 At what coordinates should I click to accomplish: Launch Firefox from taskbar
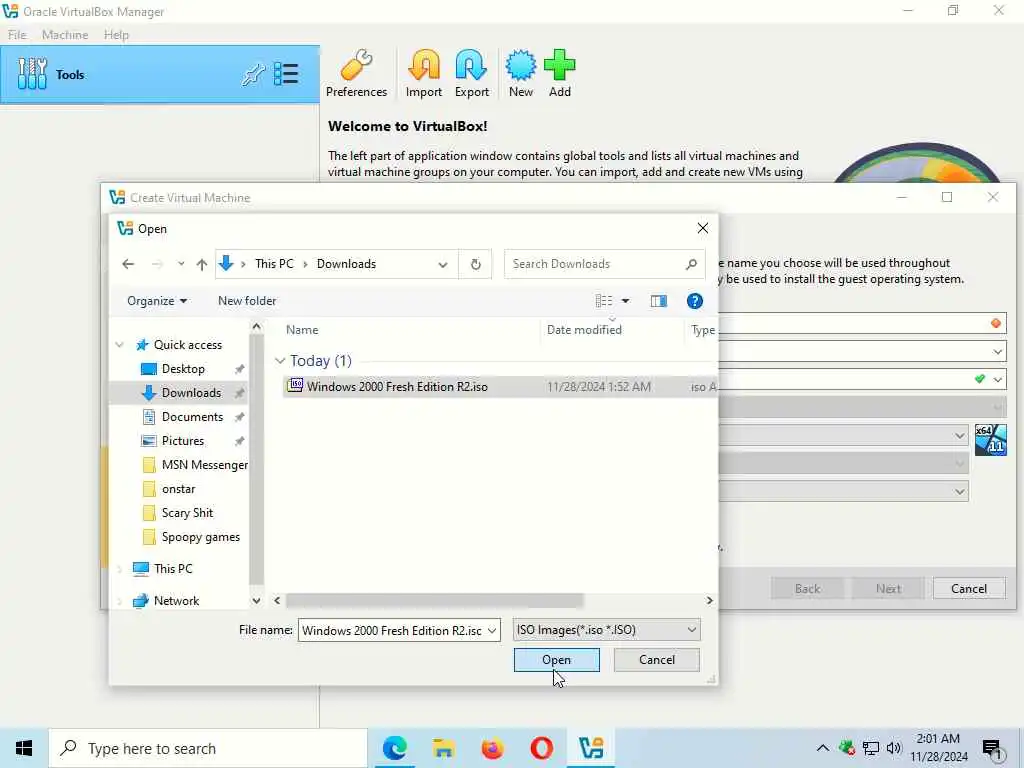click(492, 748)
